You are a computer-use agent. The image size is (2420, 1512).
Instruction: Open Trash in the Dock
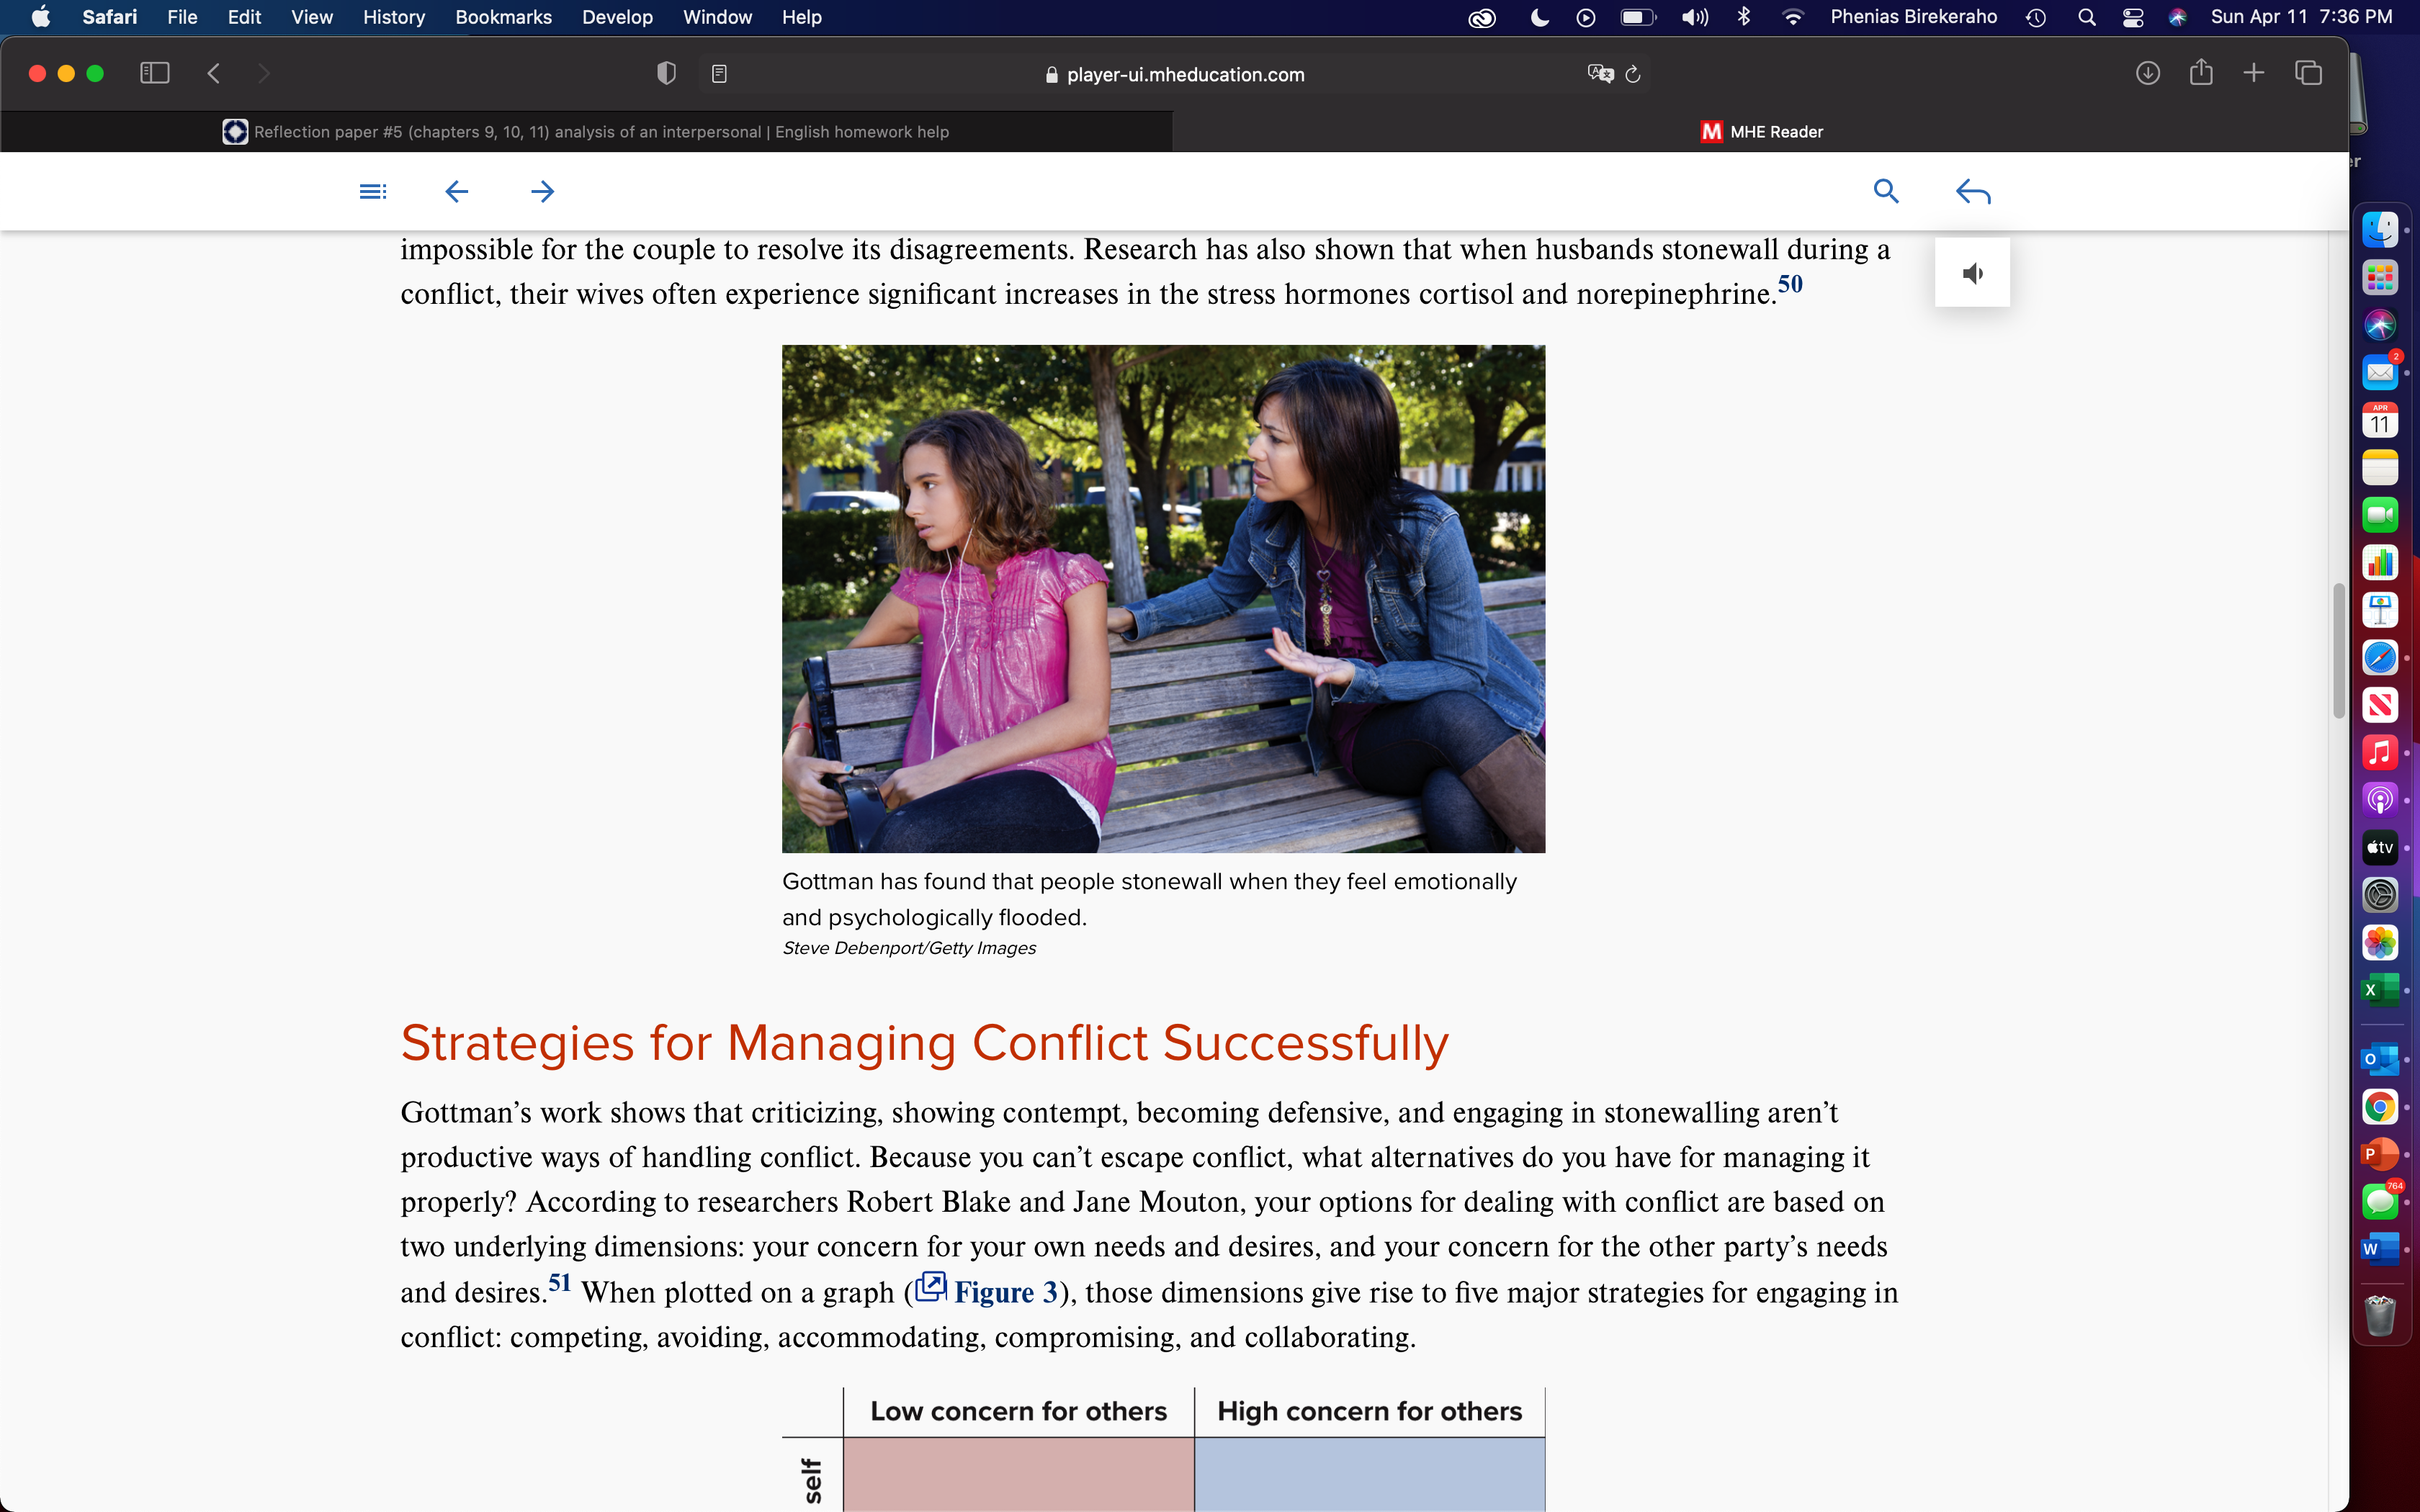tap(2380, 1315)
